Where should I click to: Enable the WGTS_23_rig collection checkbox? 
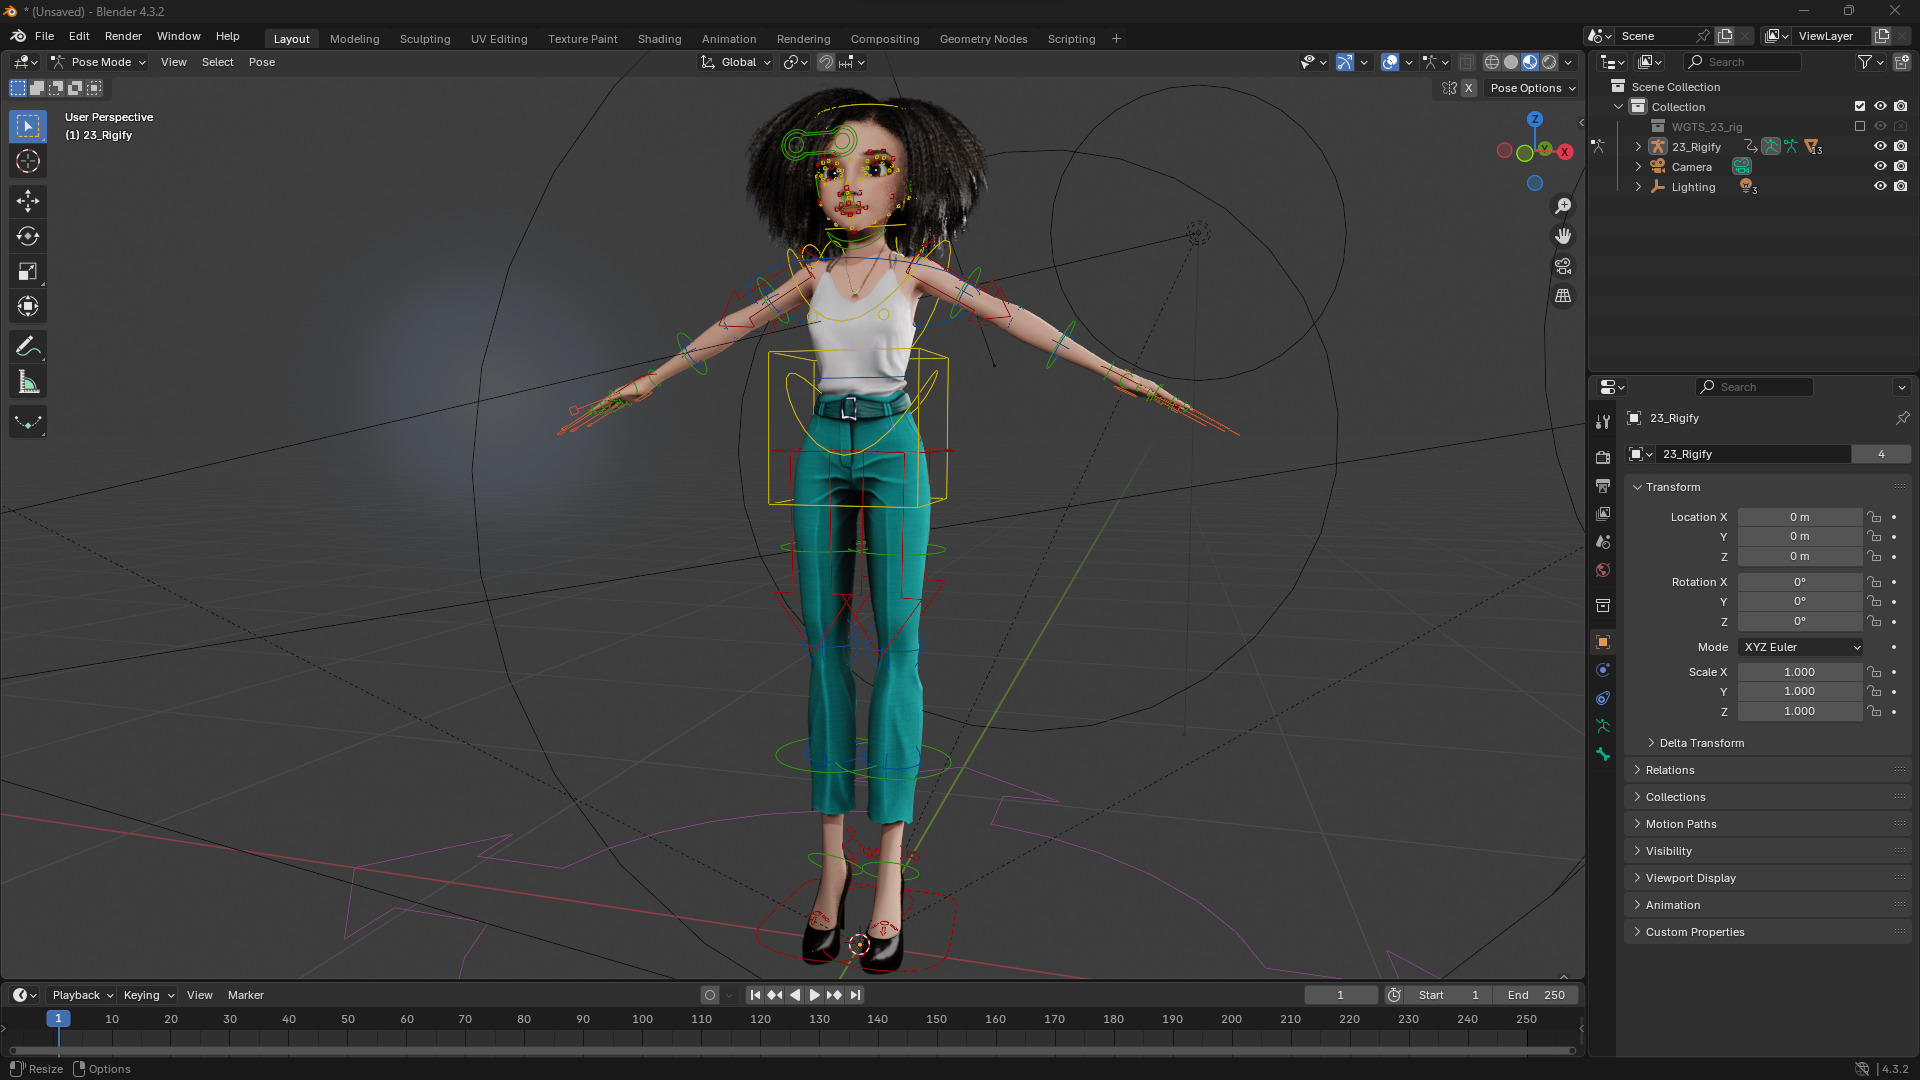[1860, 127]
